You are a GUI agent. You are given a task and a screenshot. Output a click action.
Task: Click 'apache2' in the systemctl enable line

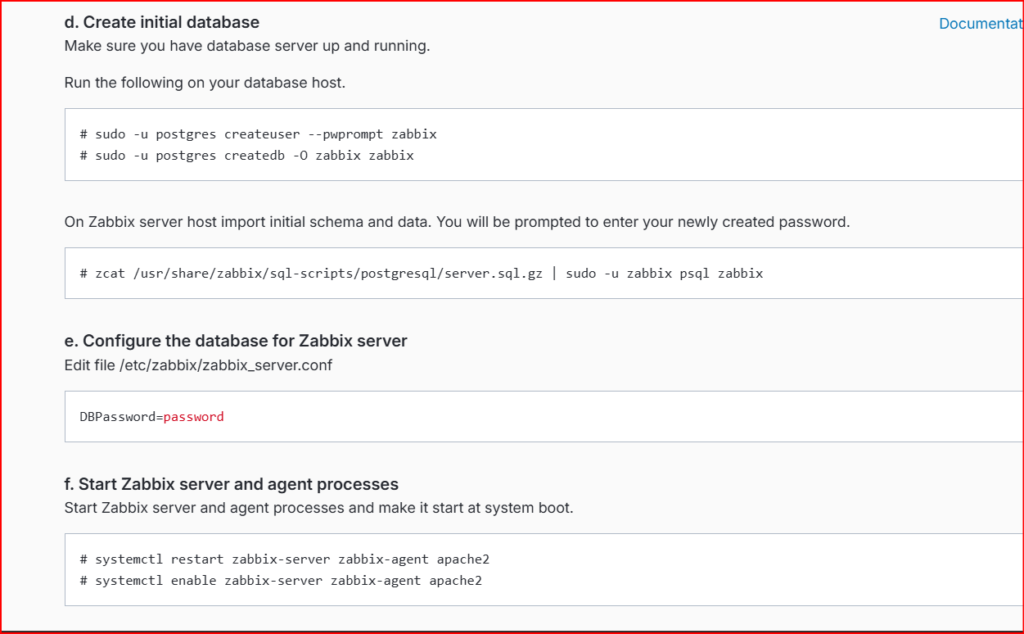coord(456,580)
